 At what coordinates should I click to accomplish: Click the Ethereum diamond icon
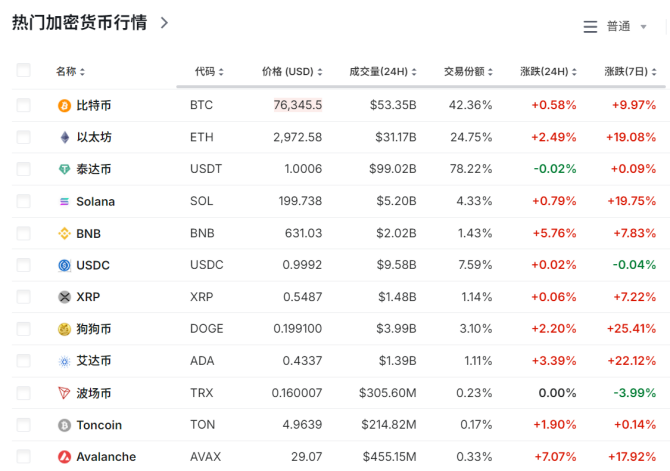(65, 137)
